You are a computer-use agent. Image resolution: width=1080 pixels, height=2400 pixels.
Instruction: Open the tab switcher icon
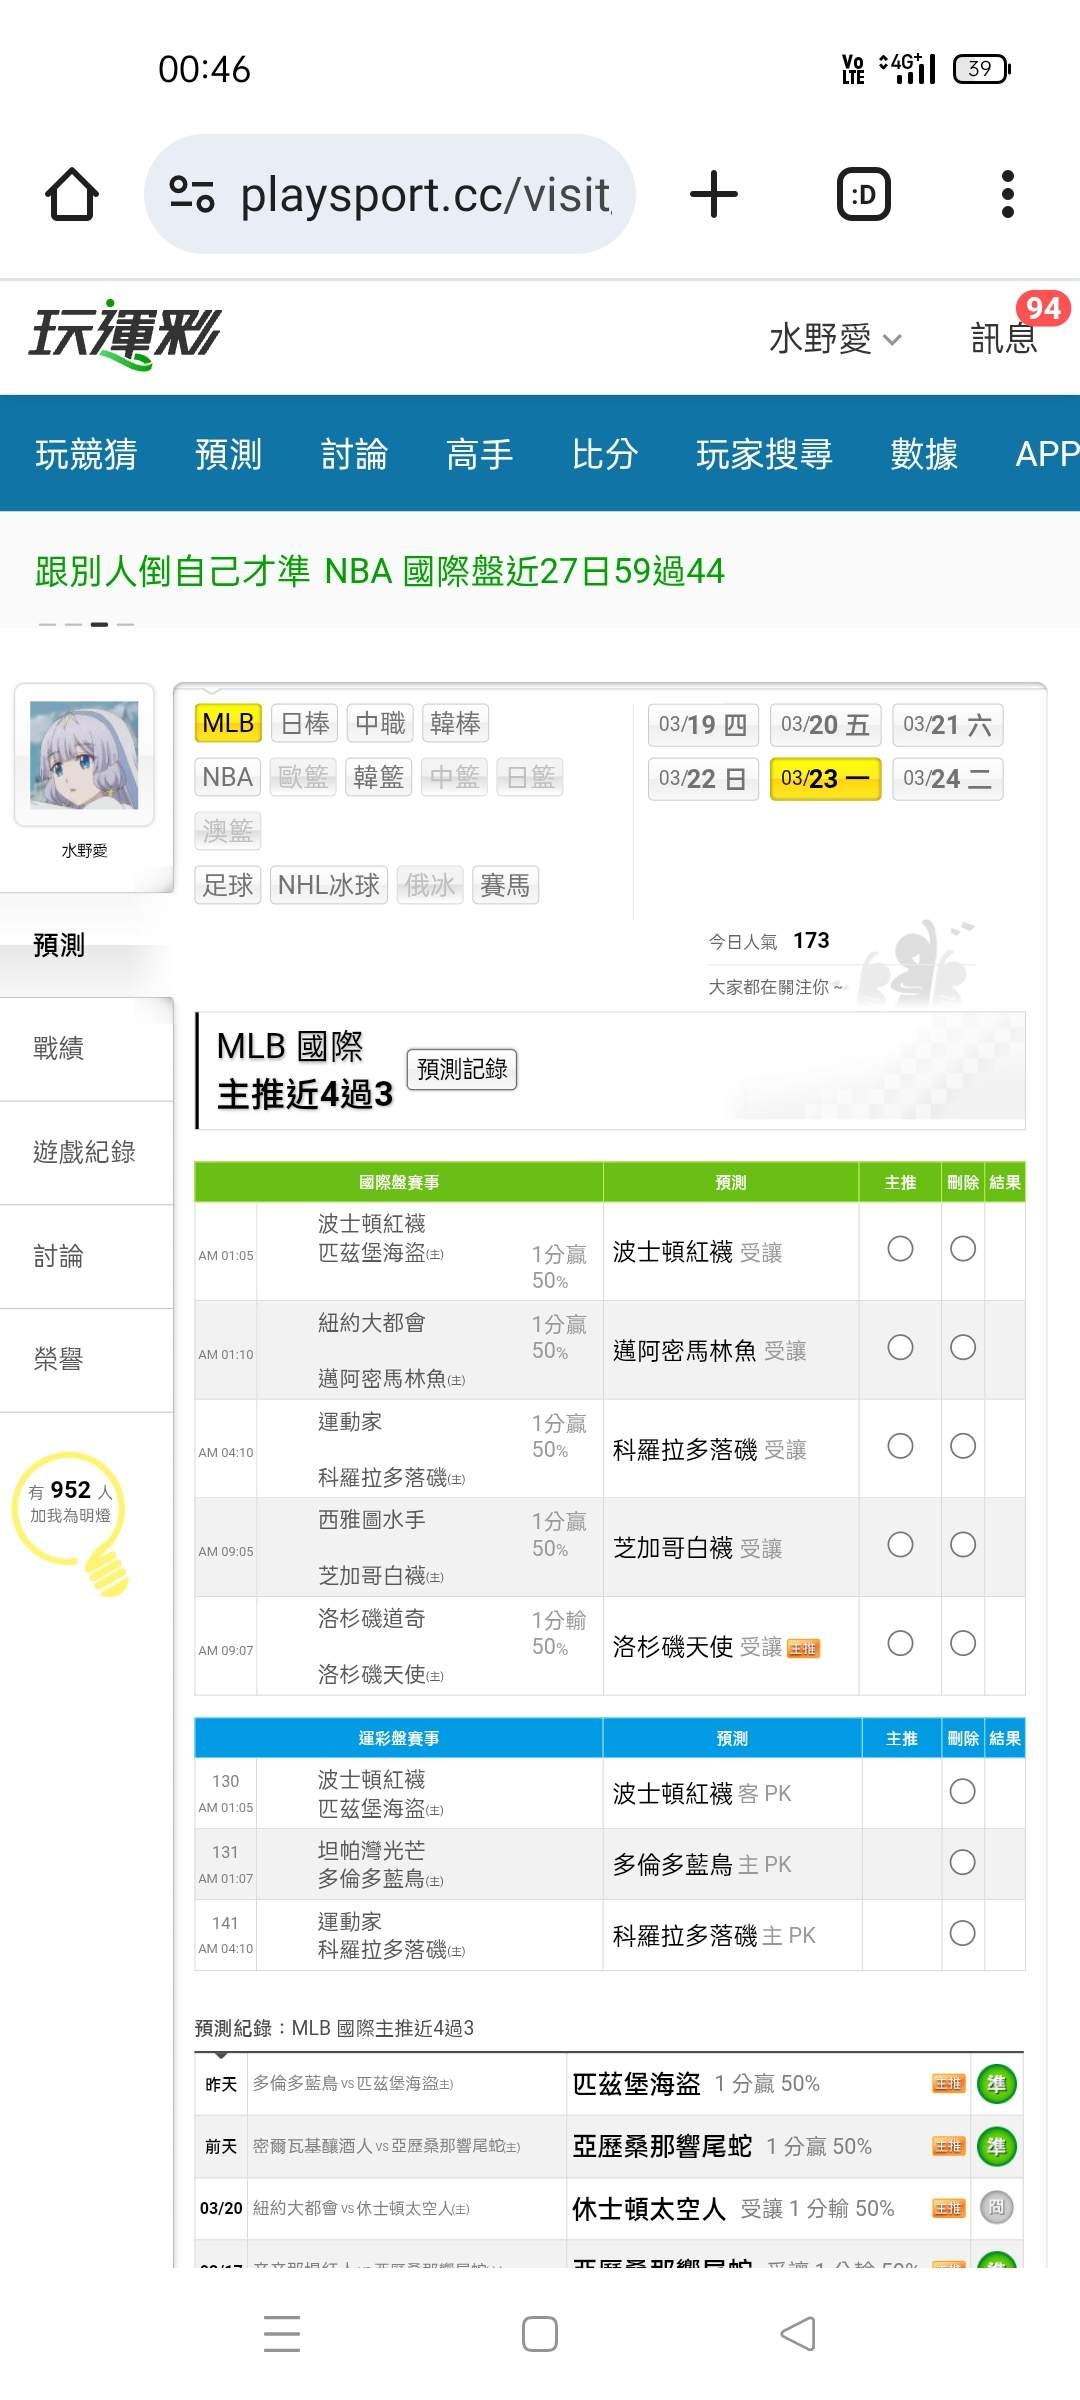coord(863,194)
